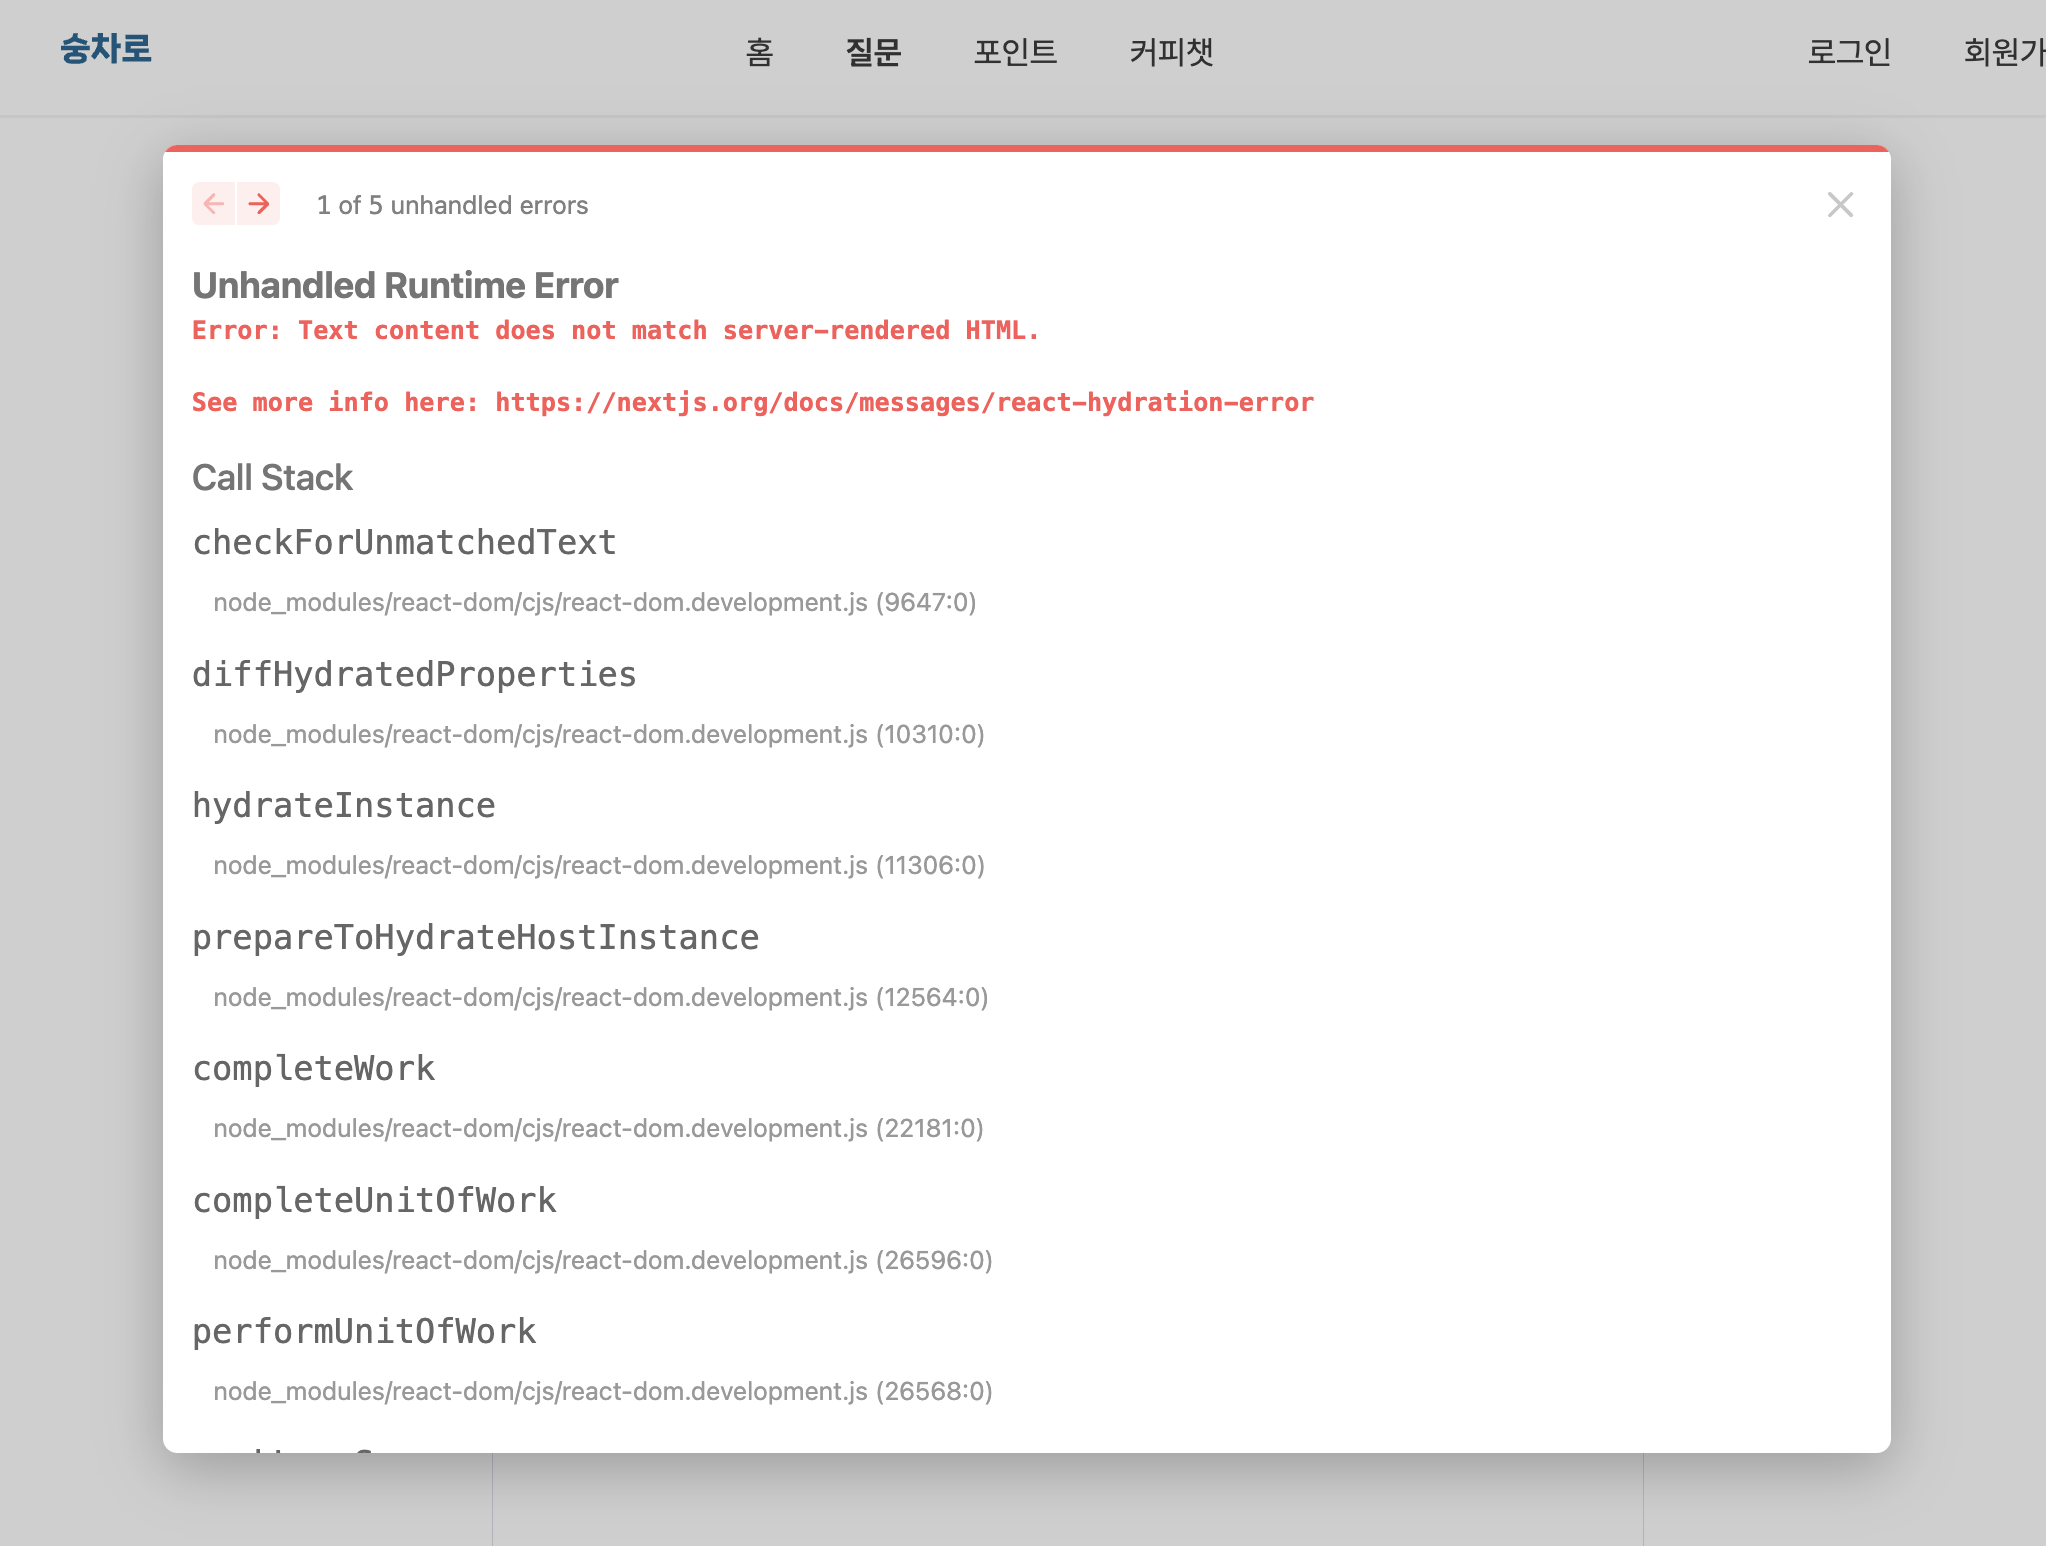Click the previous error left arrow
The image size is (2046, 1546).
tap(213, 204)
